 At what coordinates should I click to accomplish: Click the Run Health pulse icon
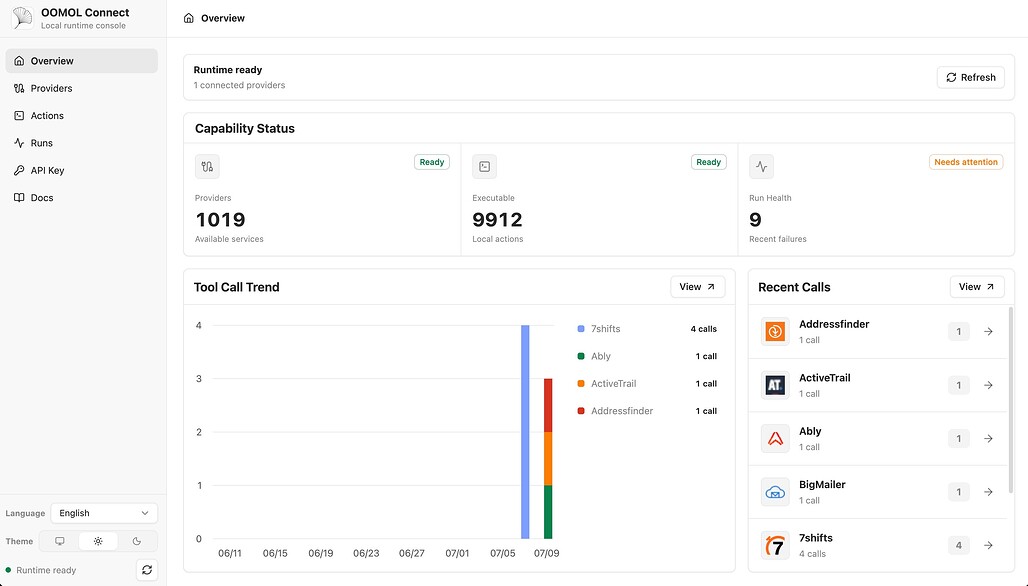(761, 166)
